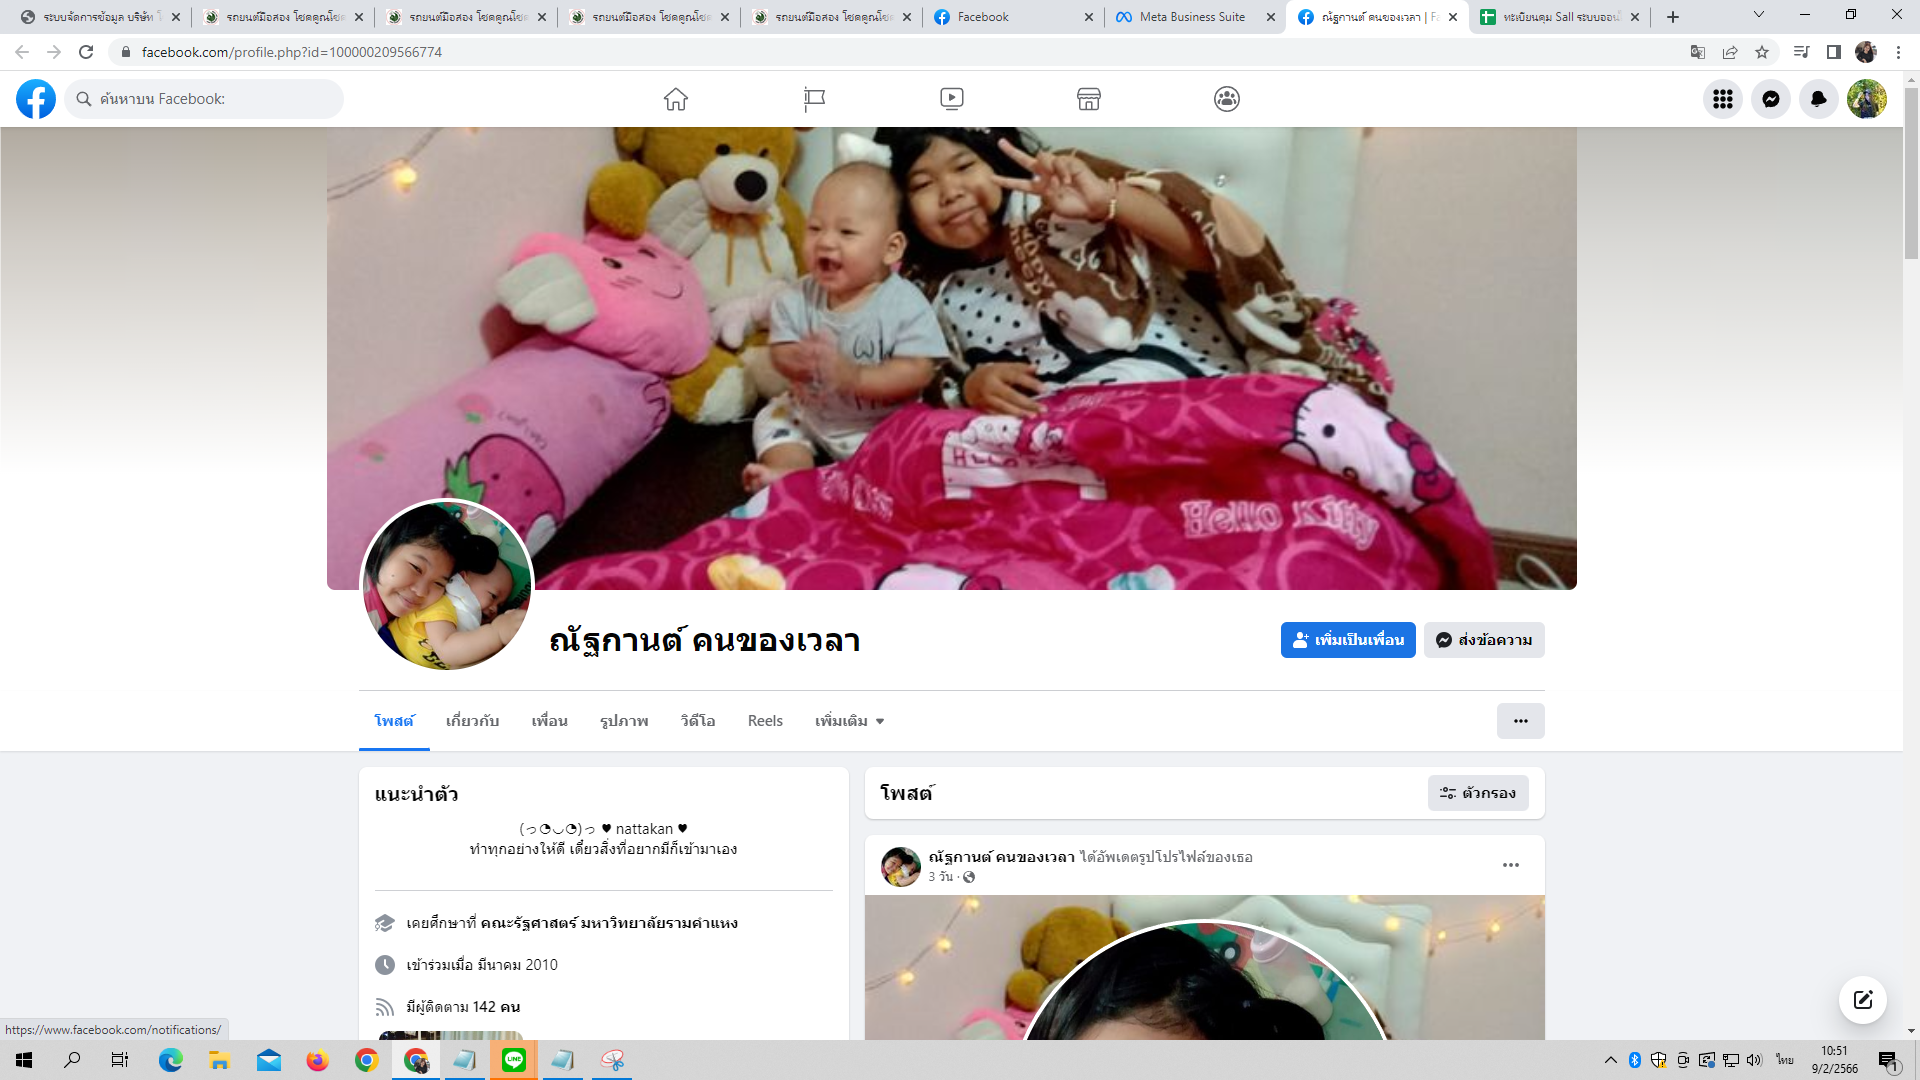1920x1080 pixels.
Task: Open the Facebook menu grid icon
Action: pyautogui.click(x=1722, y=99)
